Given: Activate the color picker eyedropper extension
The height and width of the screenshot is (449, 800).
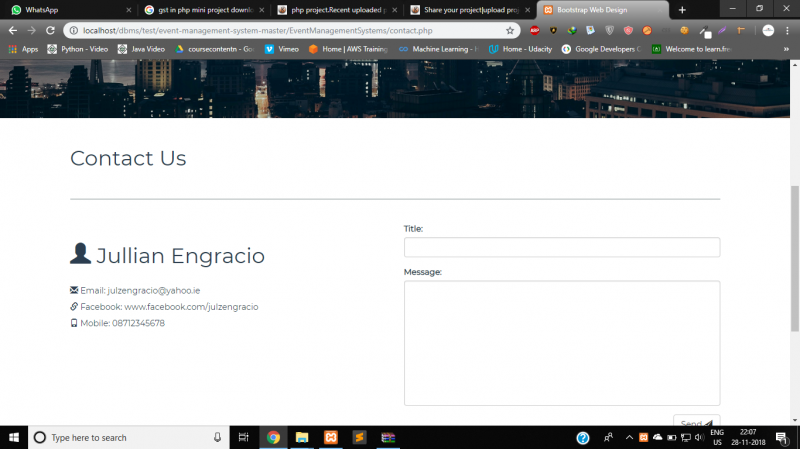Looking at the screenshot, I should [x=704, y=32].
